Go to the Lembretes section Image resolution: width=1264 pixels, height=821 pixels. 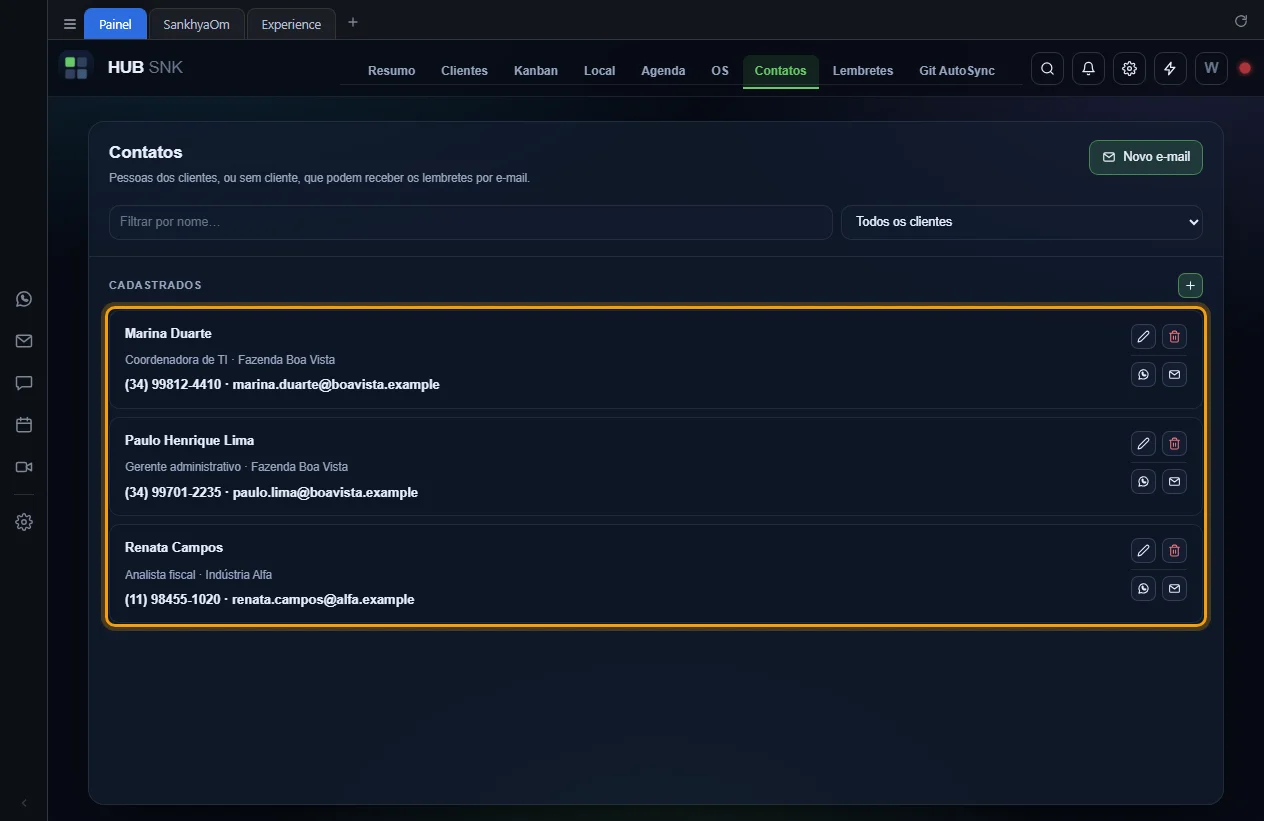point(863,71)
